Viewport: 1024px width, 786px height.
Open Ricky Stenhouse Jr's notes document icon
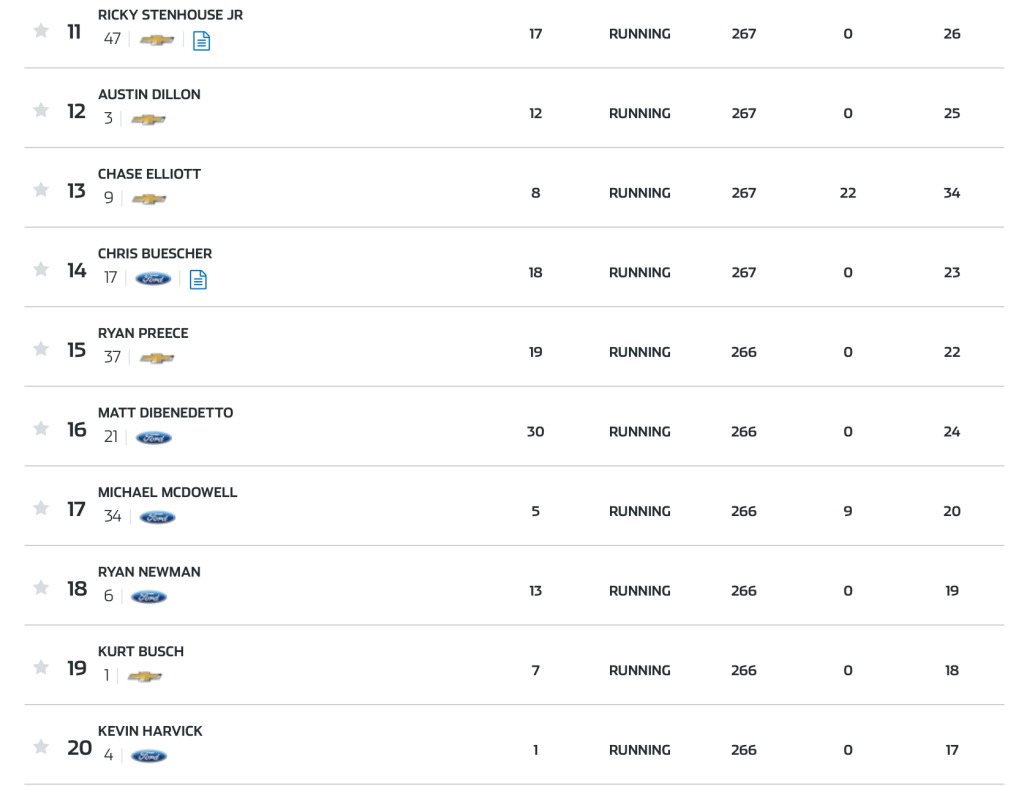pyautogui.click(x=201, y=40)
